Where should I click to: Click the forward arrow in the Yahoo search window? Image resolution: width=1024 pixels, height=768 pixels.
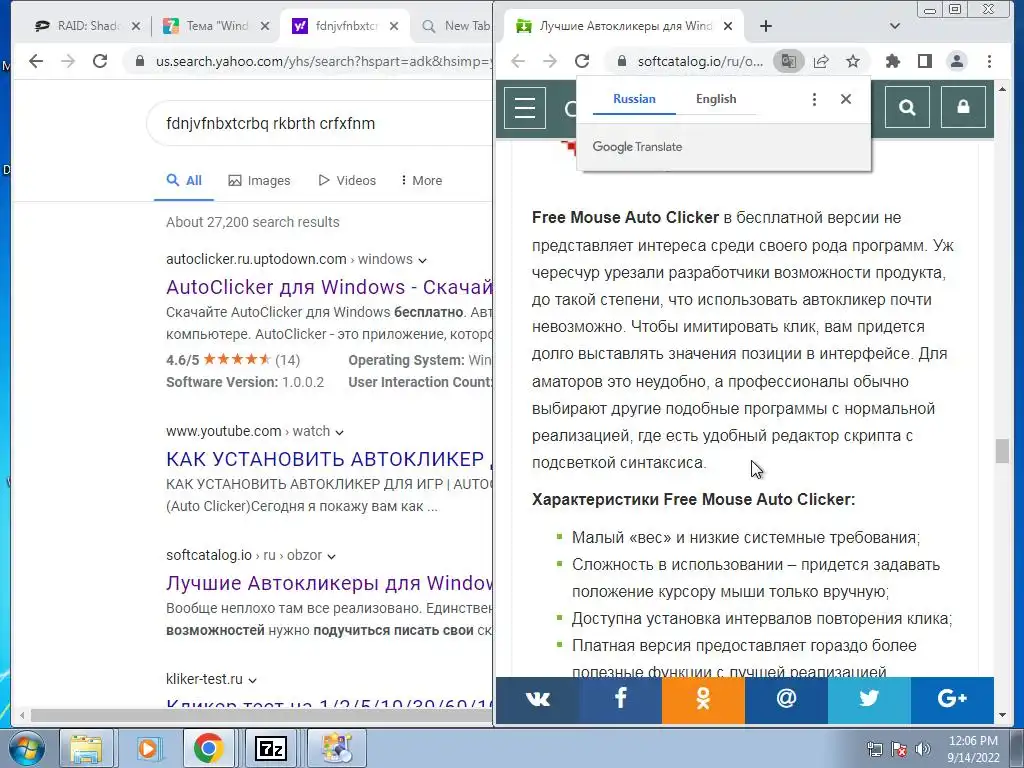[68, 61]
